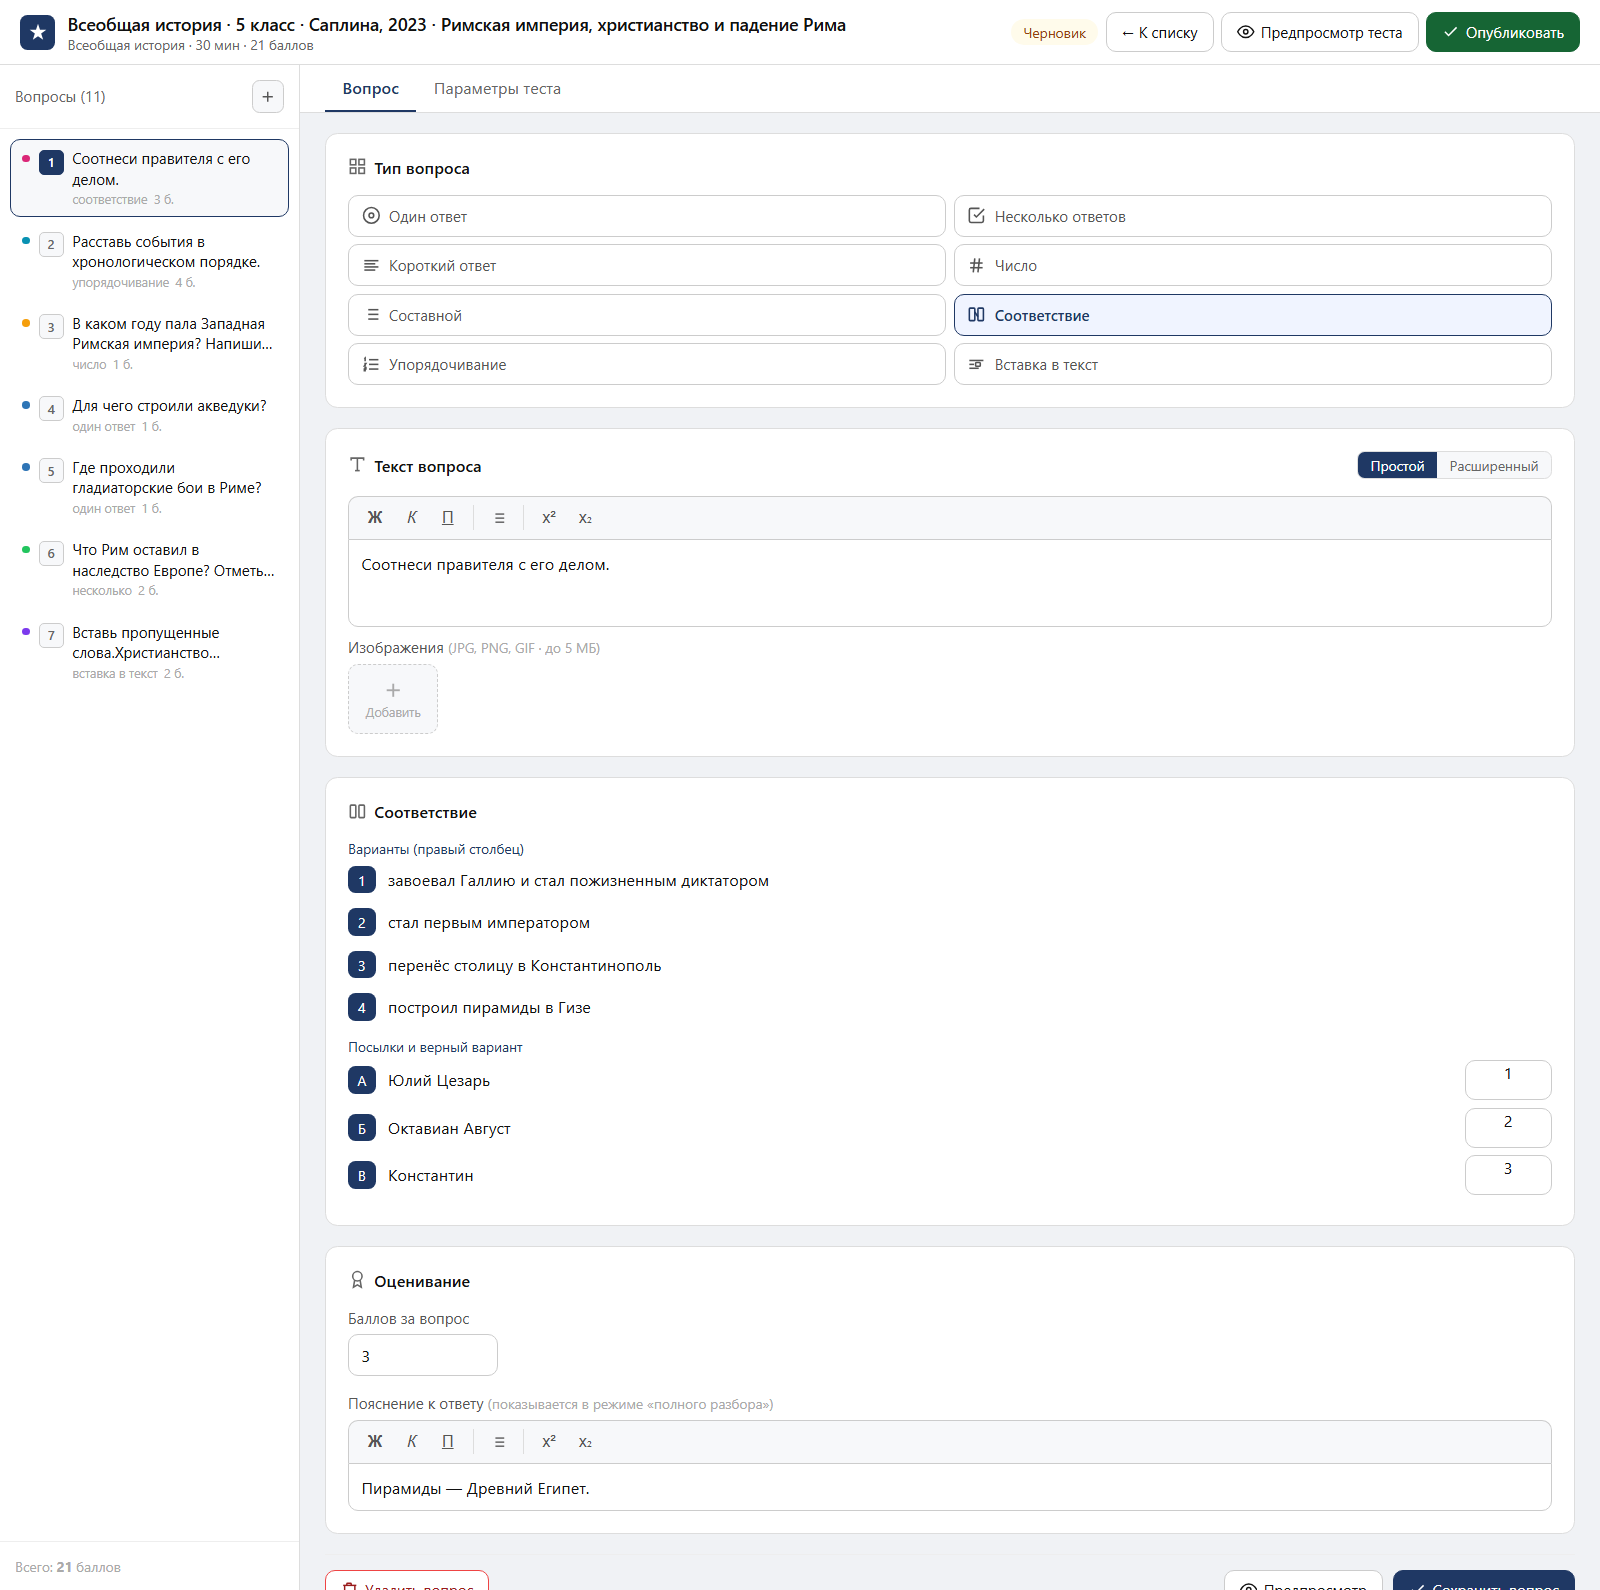The image size is (1600, 1590).
Task: Edit correct variant field for Юлий Цезарь
Action: (1508, 1079)
